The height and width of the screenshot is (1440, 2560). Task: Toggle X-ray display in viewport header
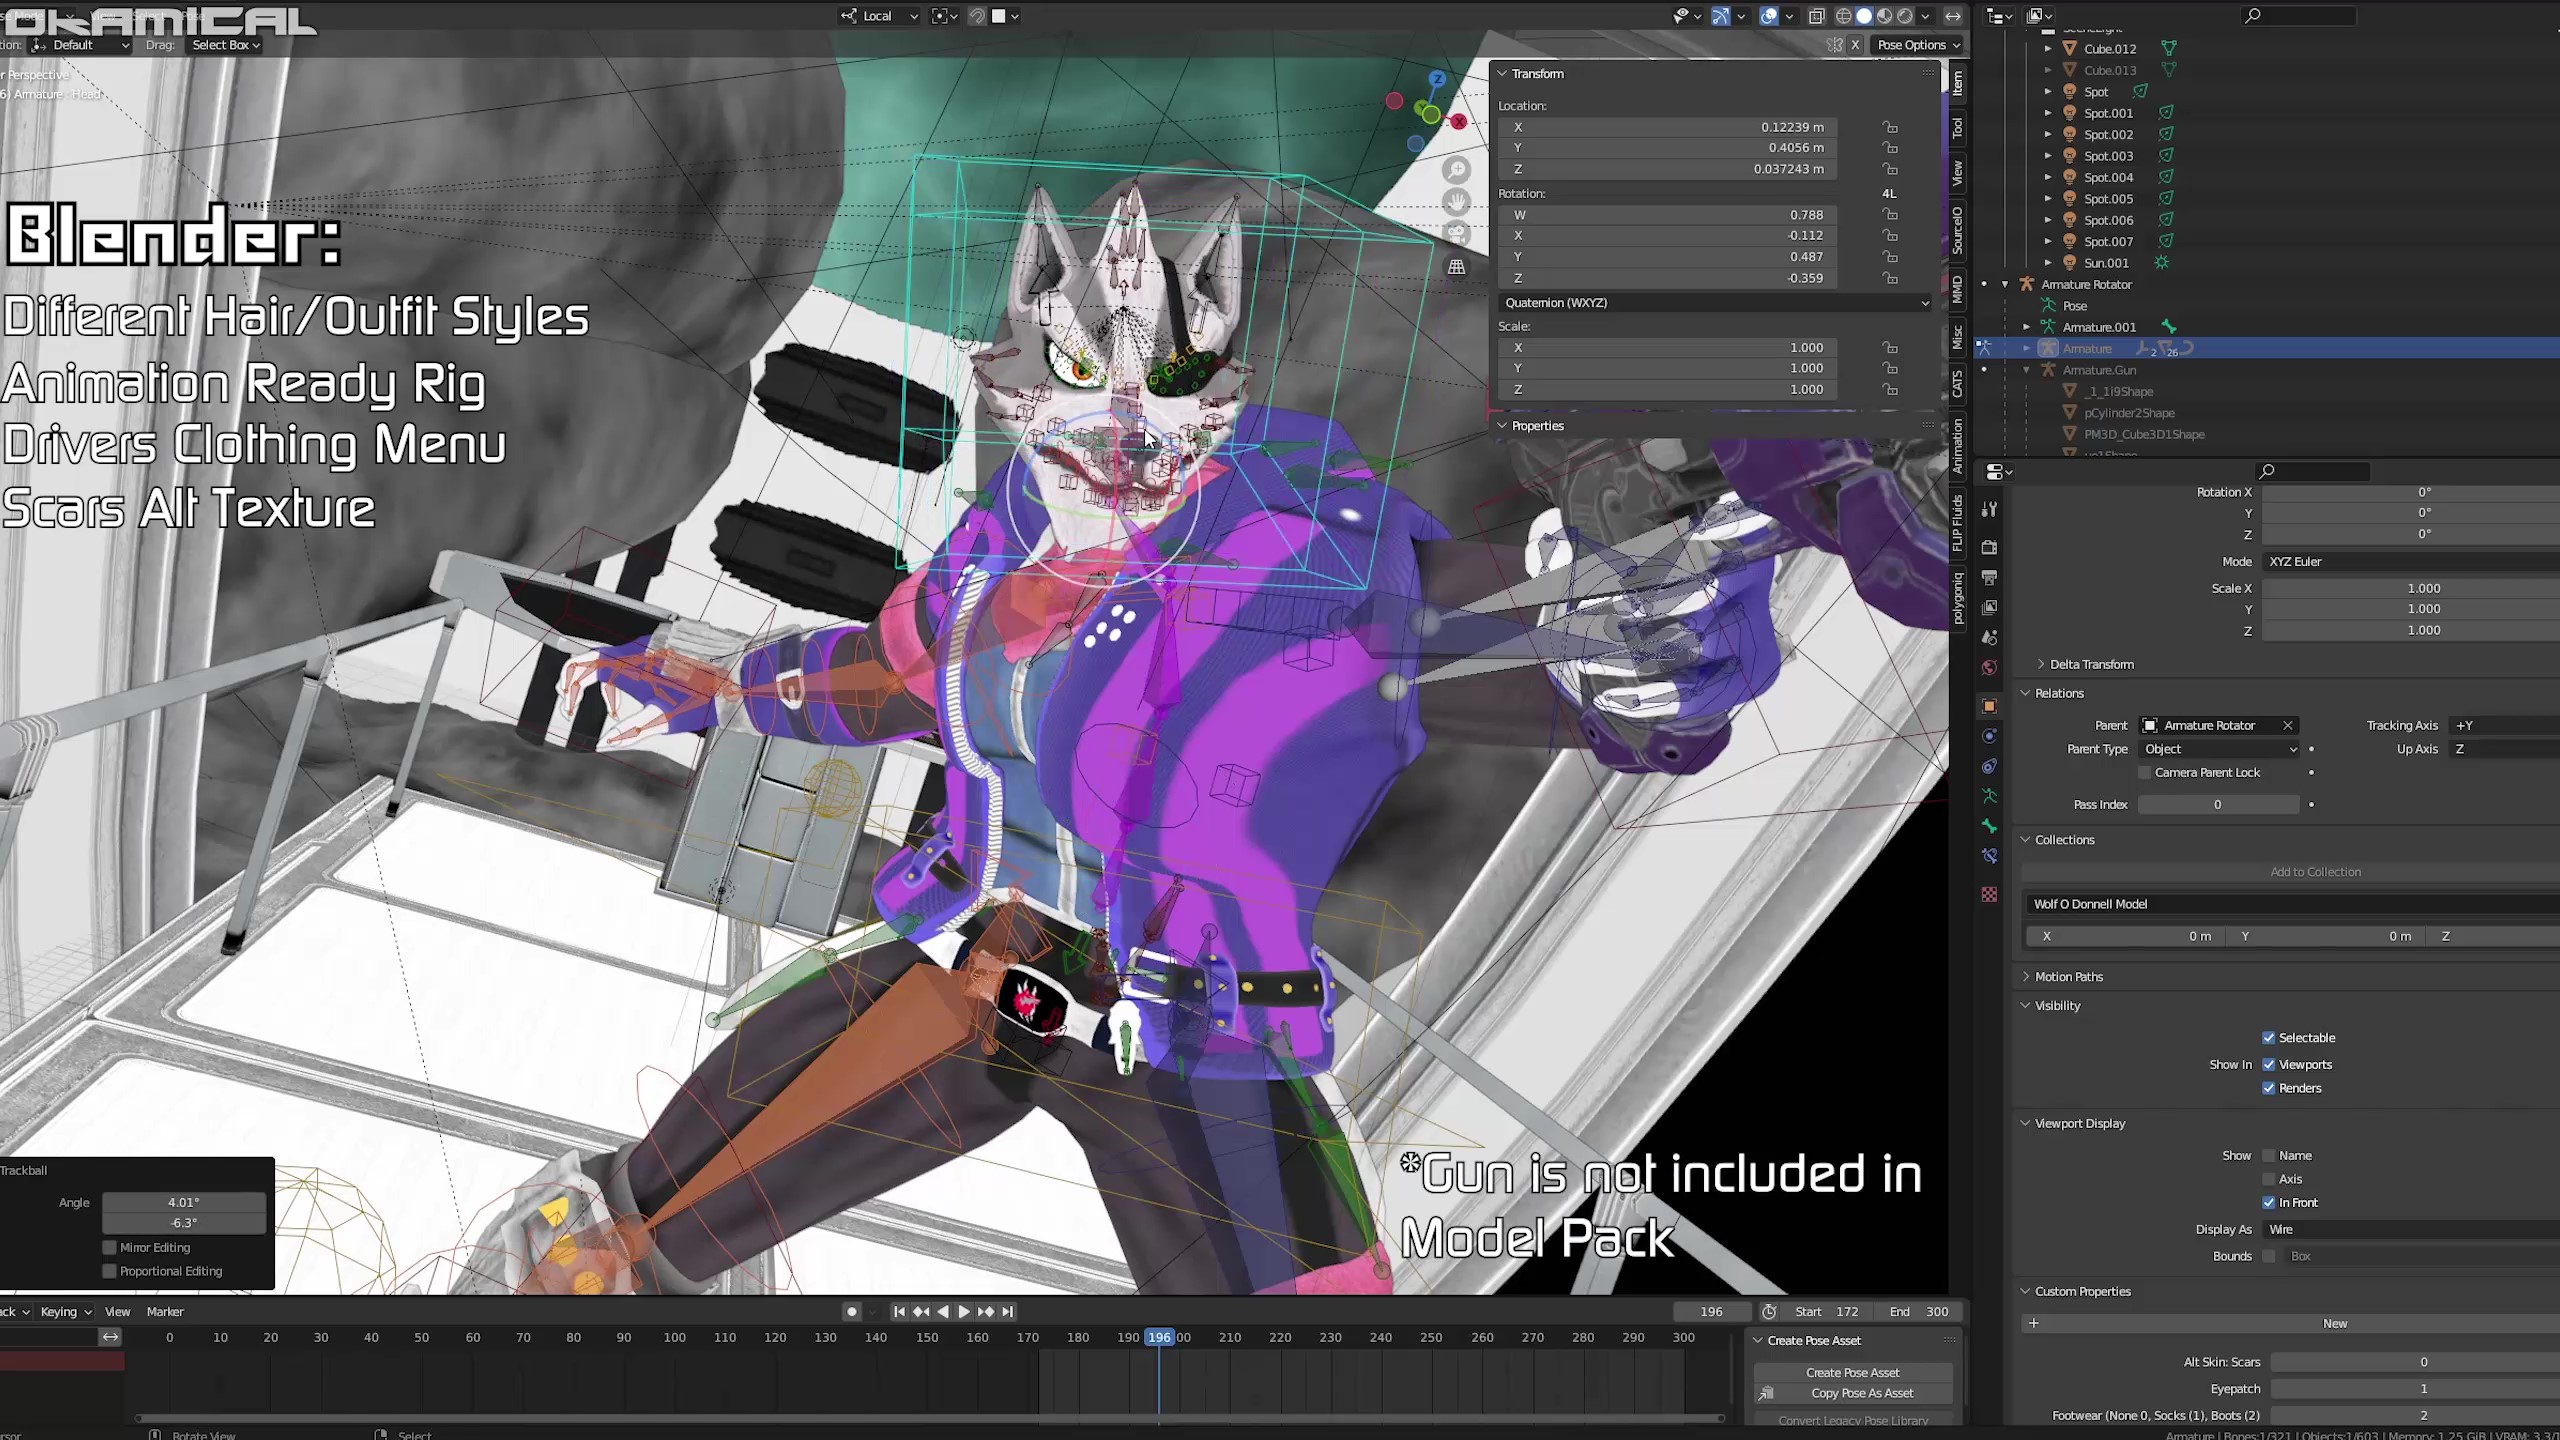tap(1816, 16)
